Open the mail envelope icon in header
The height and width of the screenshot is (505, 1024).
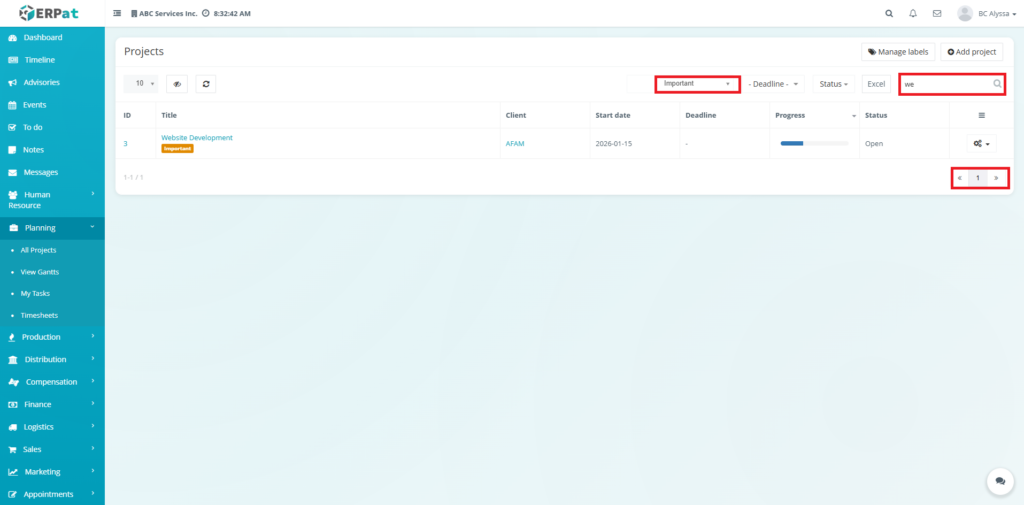(x=937, y=14)
